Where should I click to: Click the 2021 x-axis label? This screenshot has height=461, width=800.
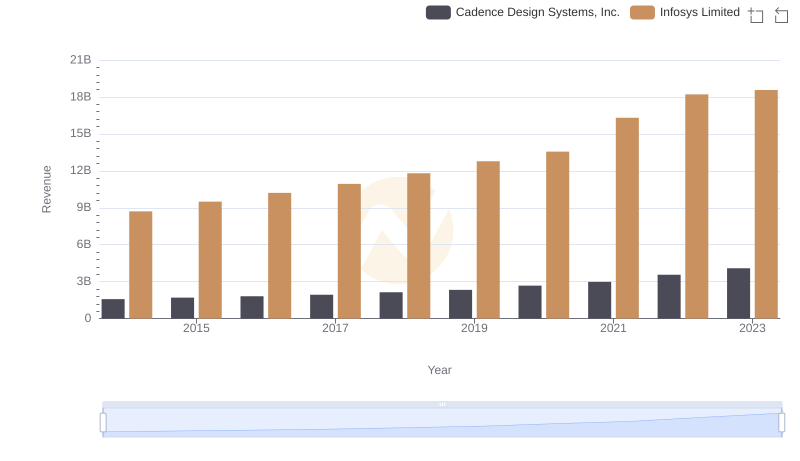tap(613, 328)
